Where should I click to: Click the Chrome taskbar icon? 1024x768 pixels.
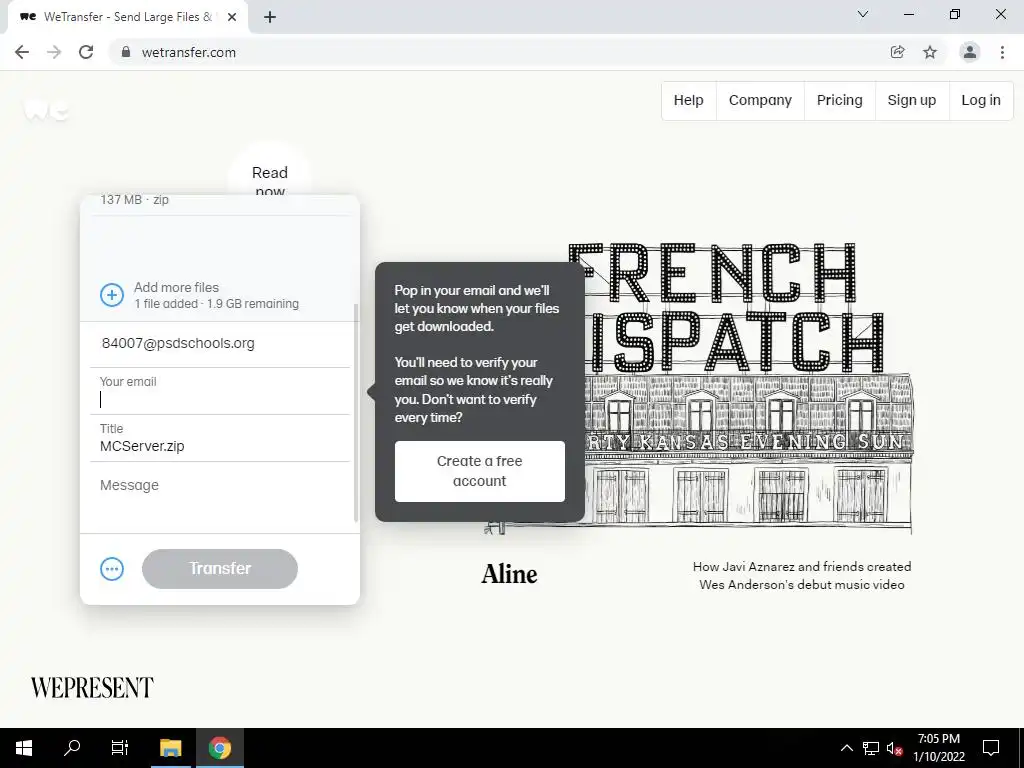220,748
